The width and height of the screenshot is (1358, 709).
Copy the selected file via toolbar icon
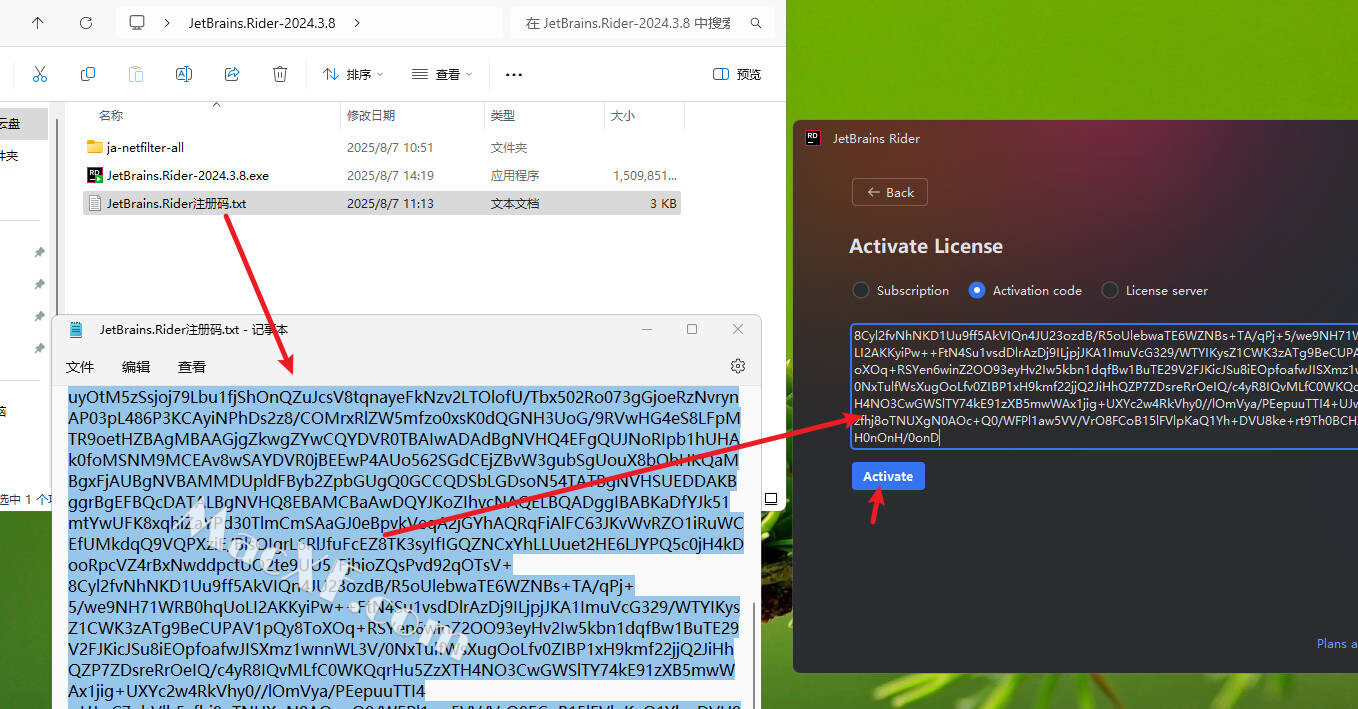pyautogui.click(x=88, y=74)
